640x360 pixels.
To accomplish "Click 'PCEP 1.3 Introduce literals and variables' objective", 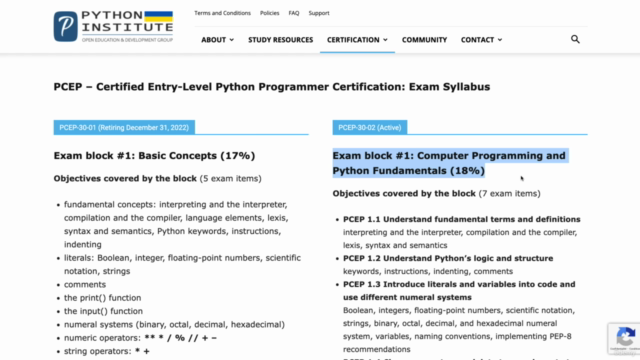I will click(x=459, y=291).
